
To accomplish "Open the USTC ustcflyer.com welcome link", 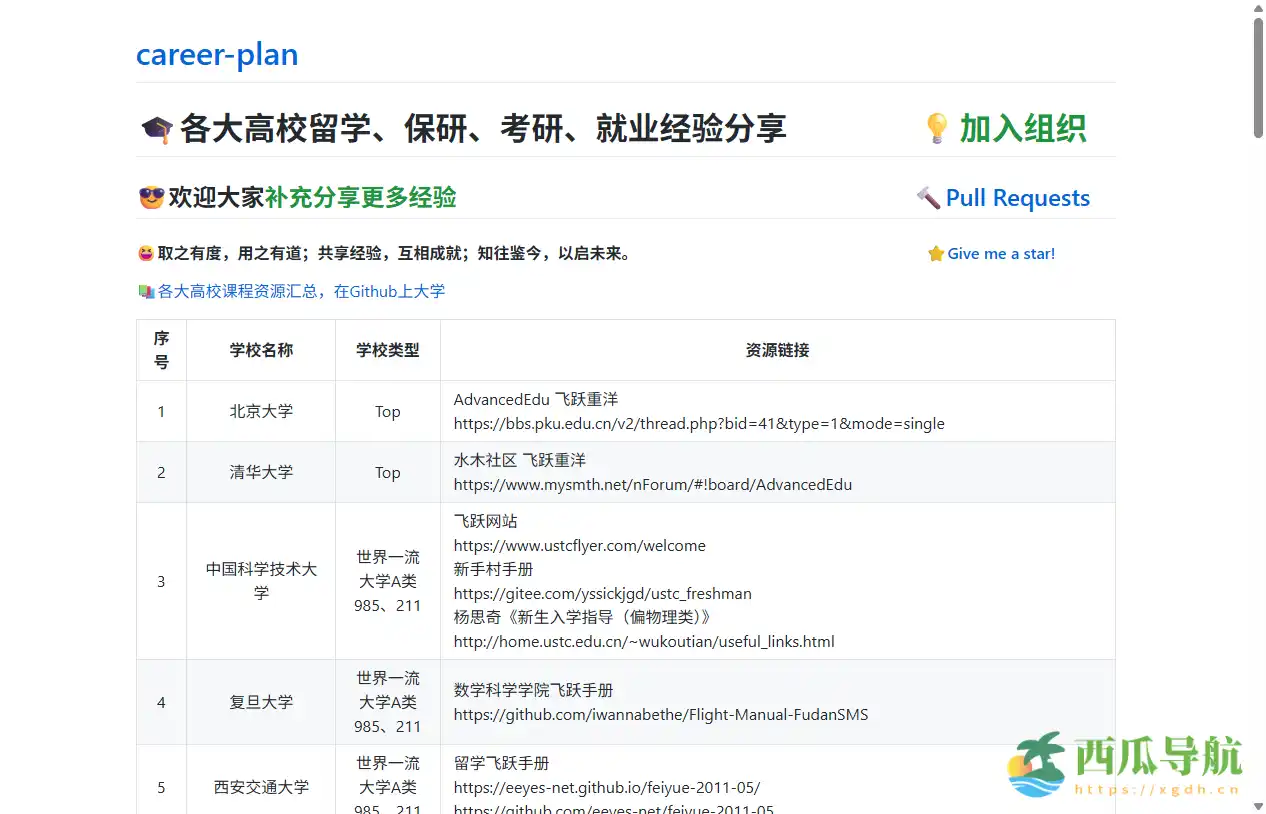I will coord(579,545).
